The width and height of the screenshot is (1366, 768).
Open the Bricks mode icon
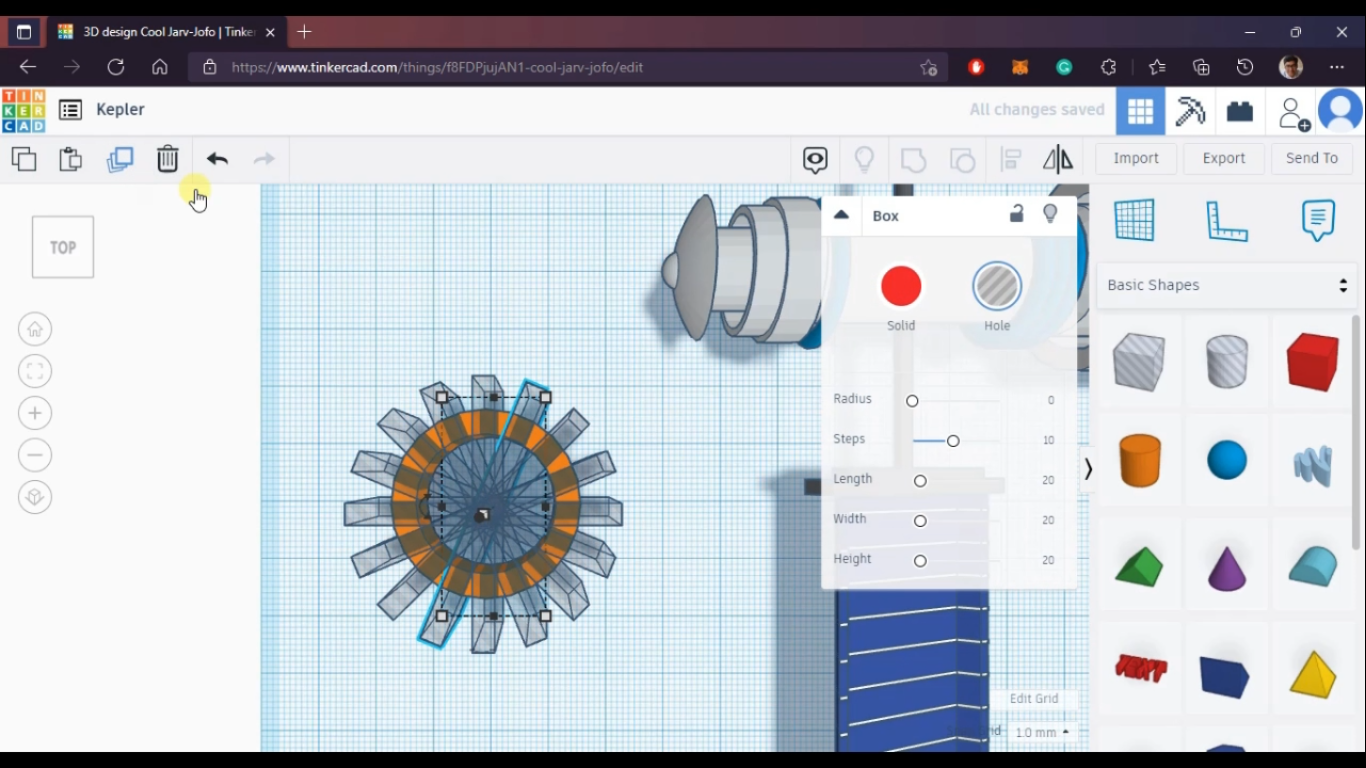[x=1240, y=111]
